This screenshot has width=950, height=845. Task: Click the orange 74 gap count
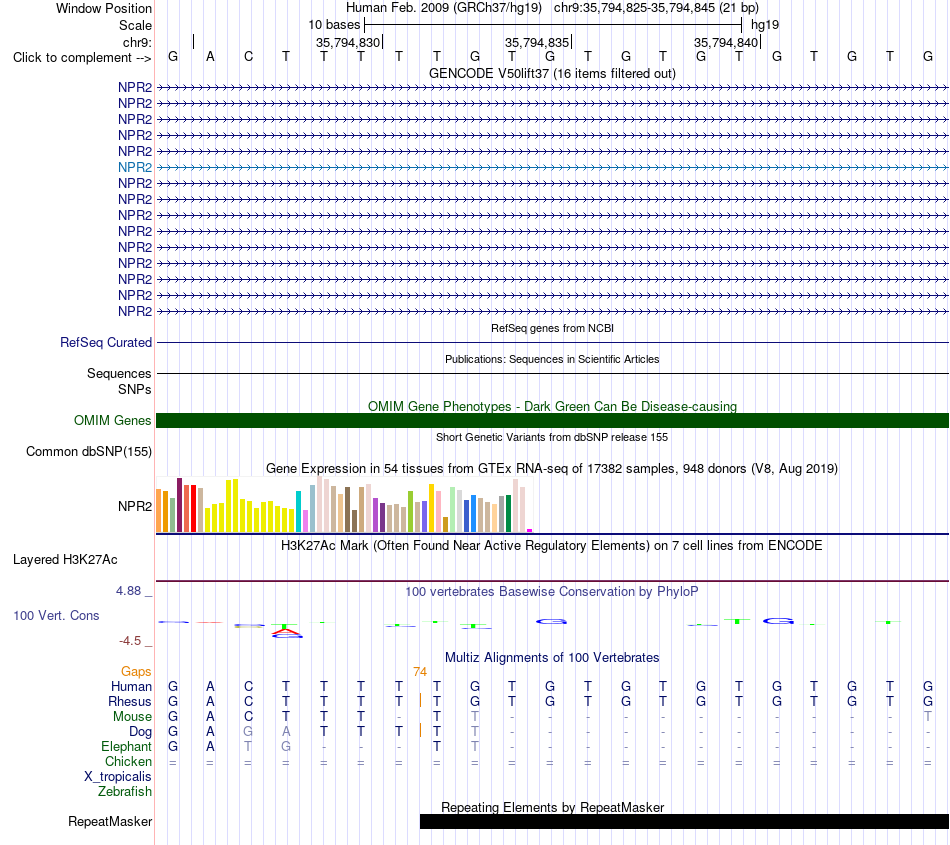420,671
